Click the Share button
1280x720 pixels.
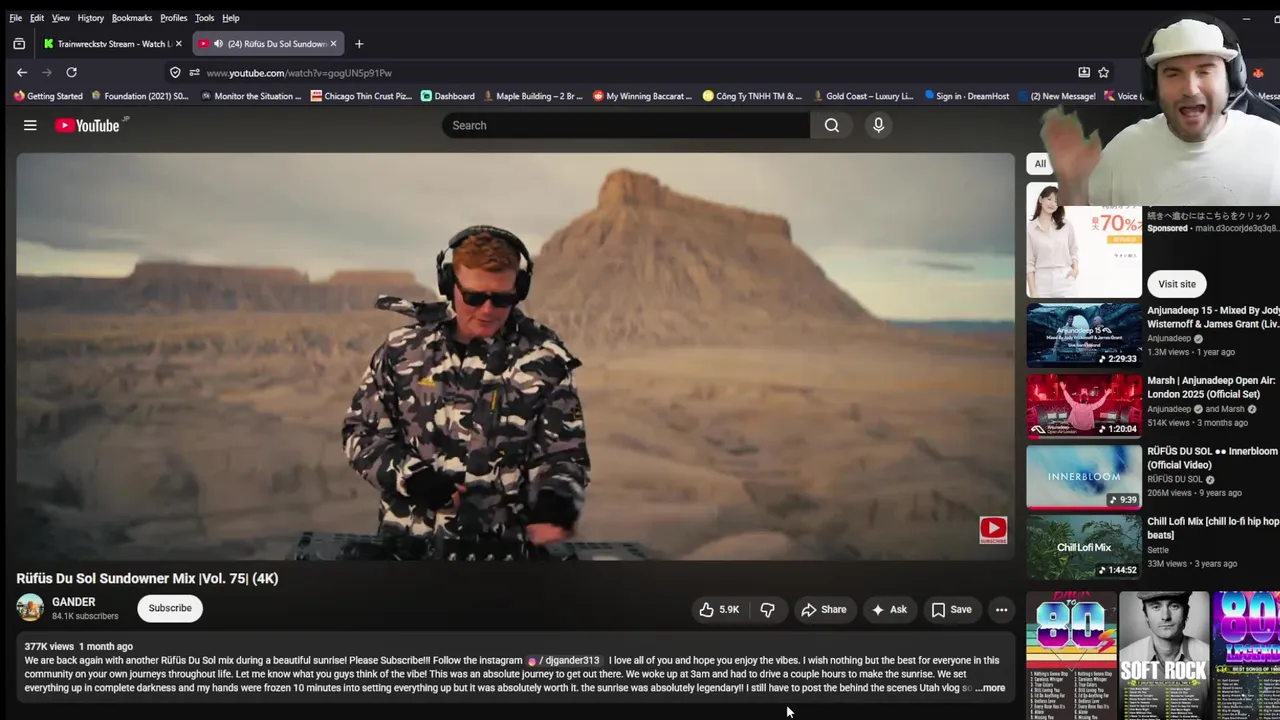[823, 609]
